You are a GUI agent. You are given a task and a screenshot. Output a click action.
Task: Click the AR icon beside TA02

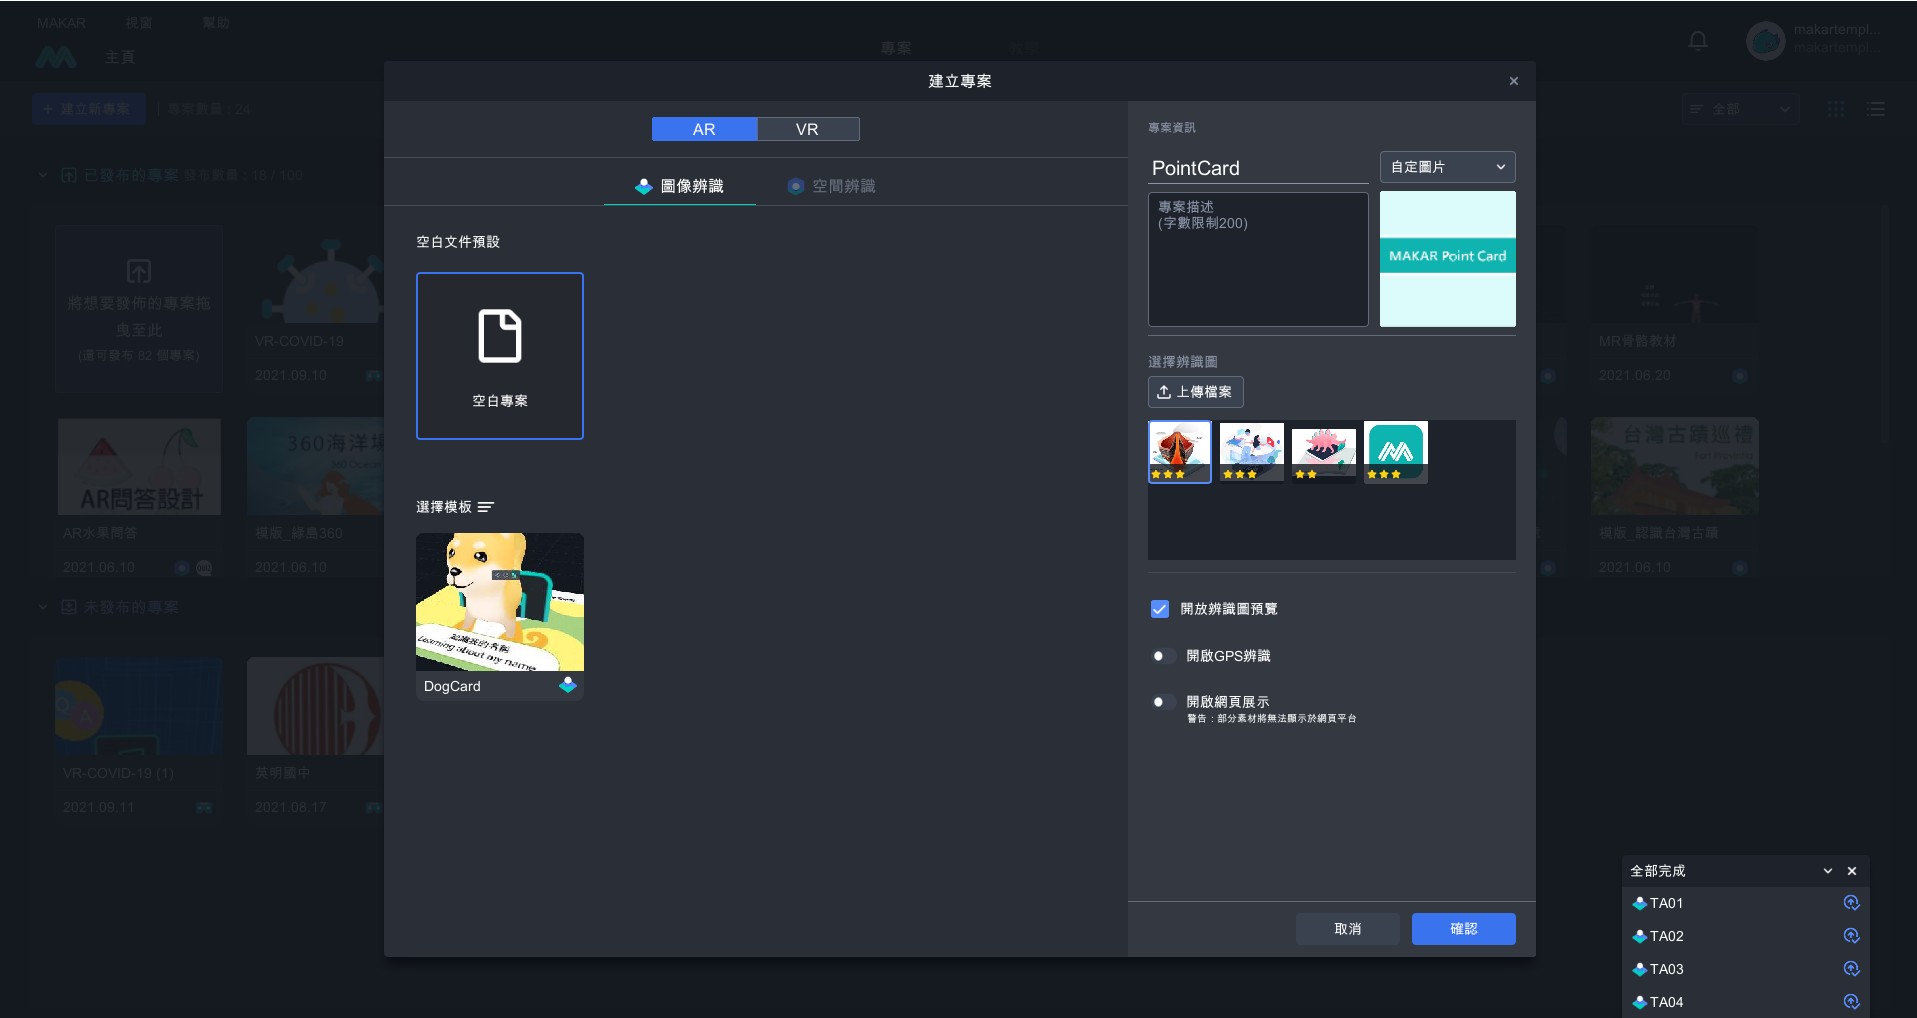pyautogui.click(x=1640, y=936)
